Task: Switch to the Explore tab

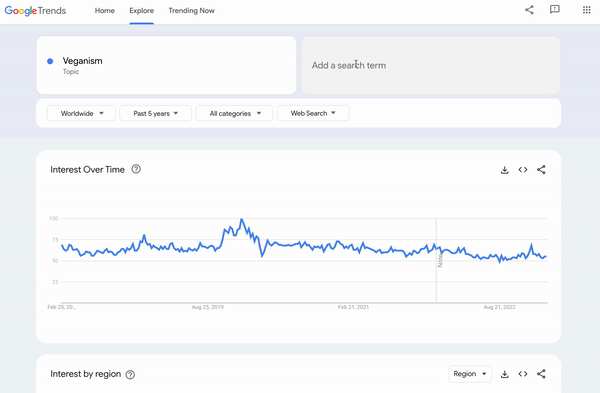Action: tap(142, 11)
